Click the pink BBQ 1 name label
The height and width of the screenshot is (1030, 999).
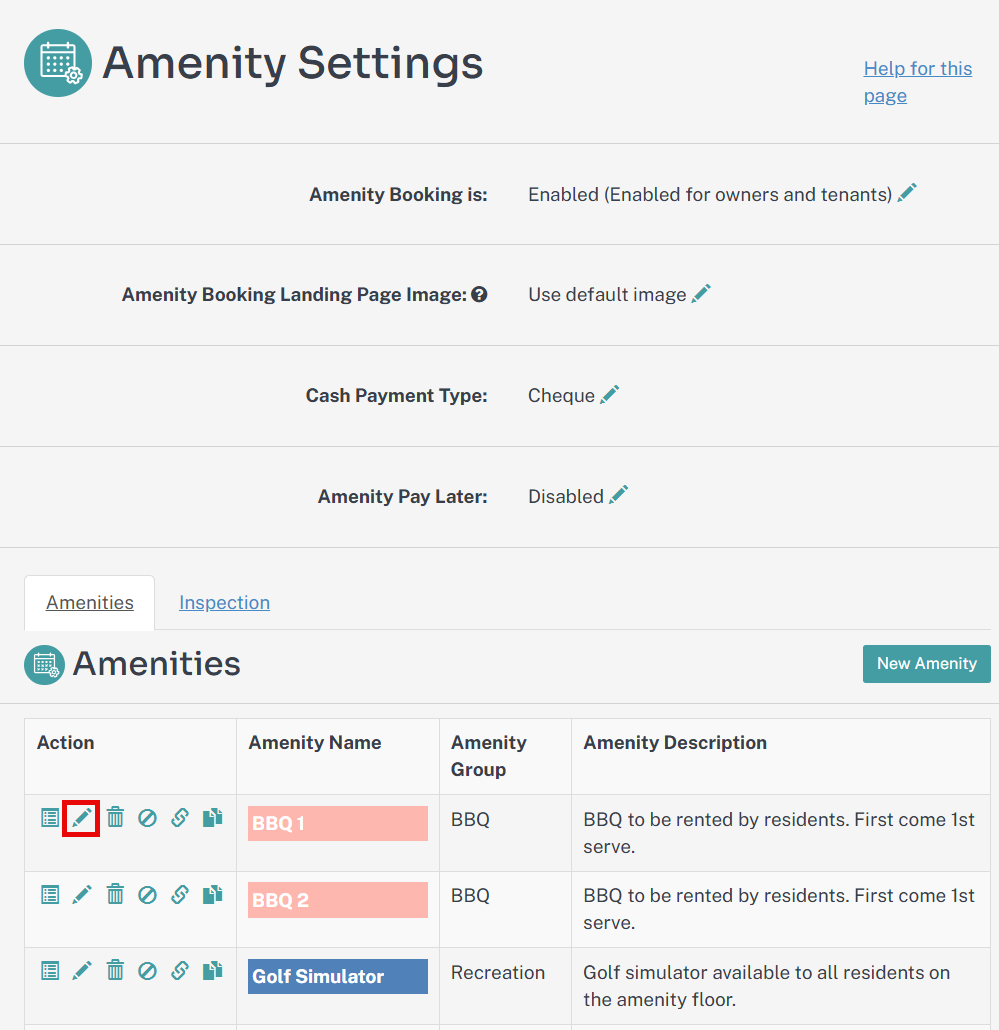338,823
